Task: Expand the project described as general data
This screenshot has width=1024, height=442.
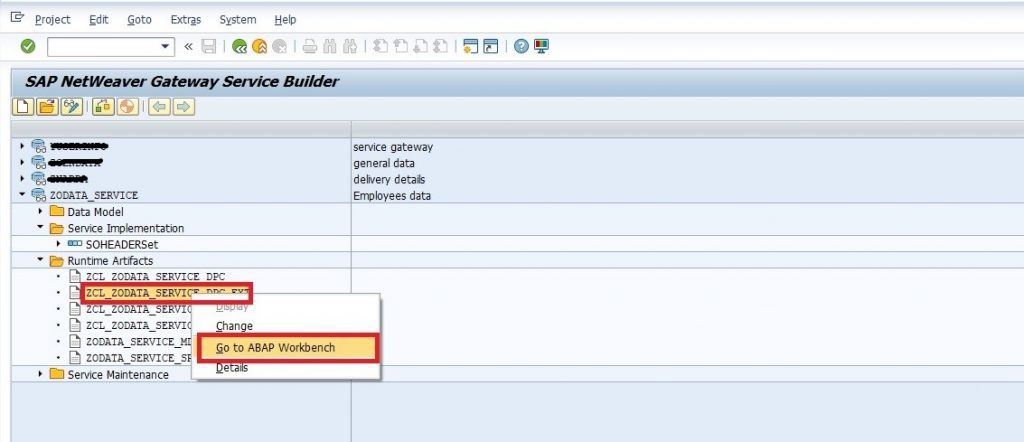Action: pos(22,163)
